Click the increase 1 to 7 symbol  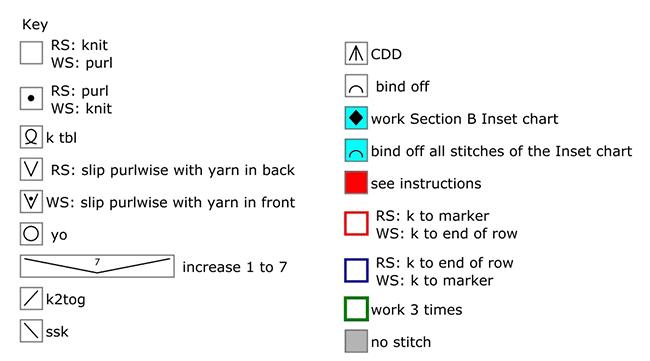coord(97,267)
